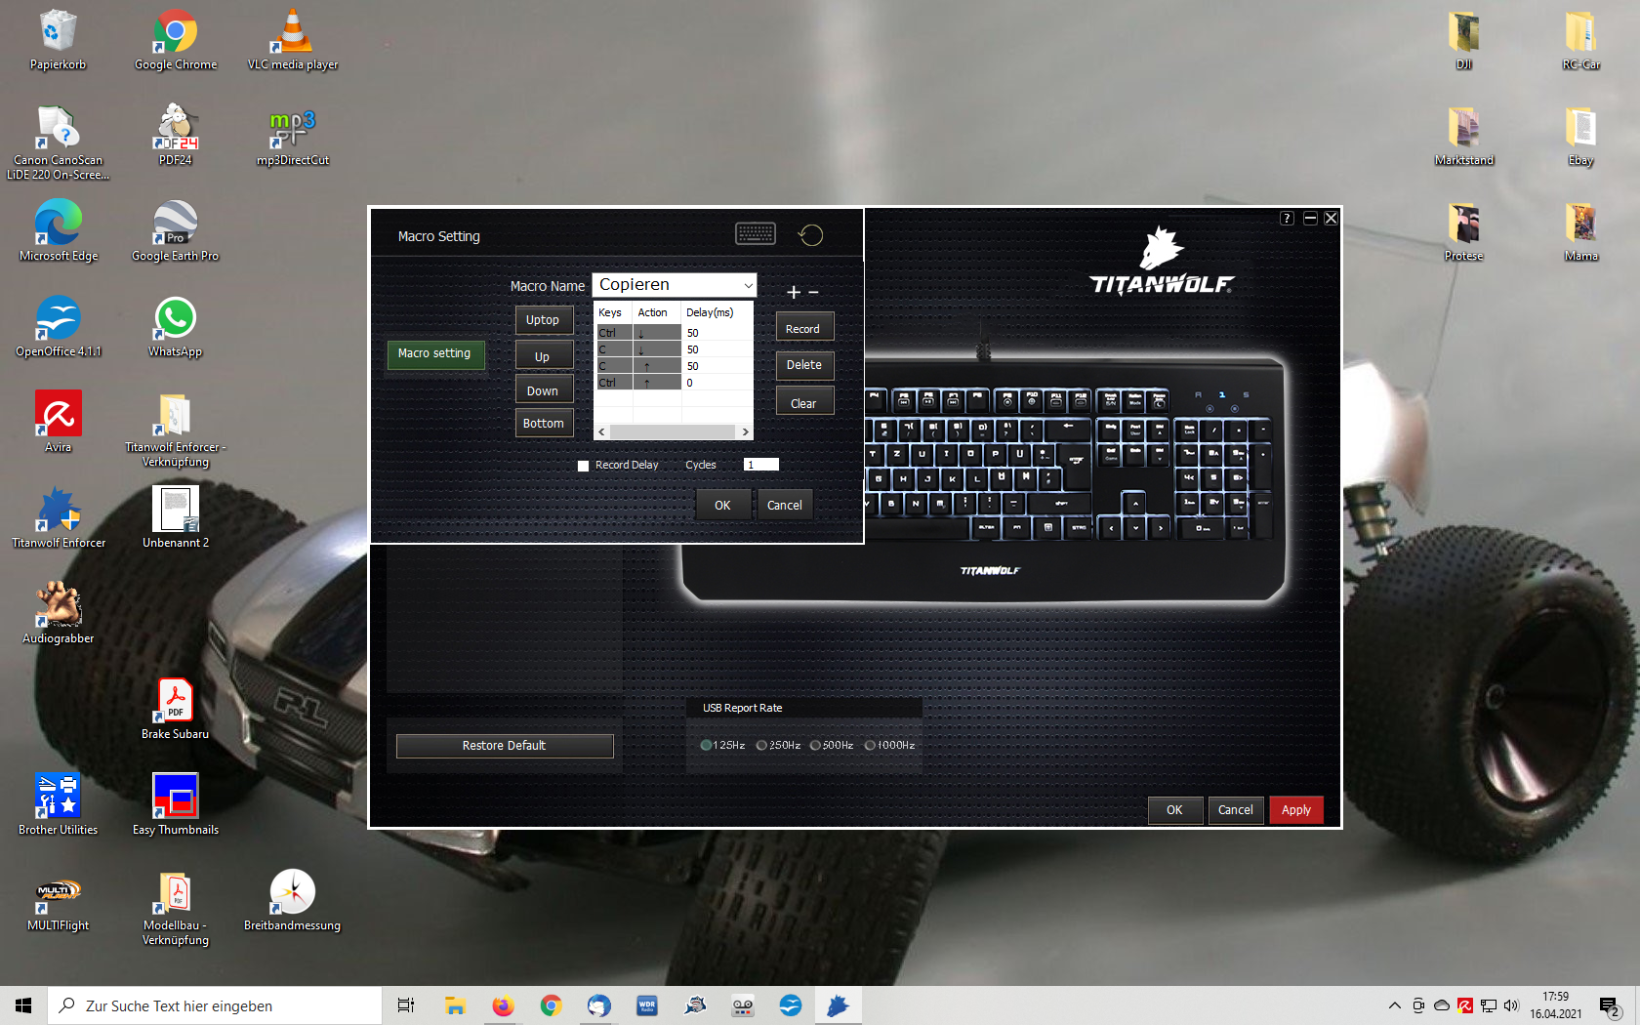Click the keyboard icon in the Macro Setting header
The image size is (1640, 1025).
tap(755, 234)
